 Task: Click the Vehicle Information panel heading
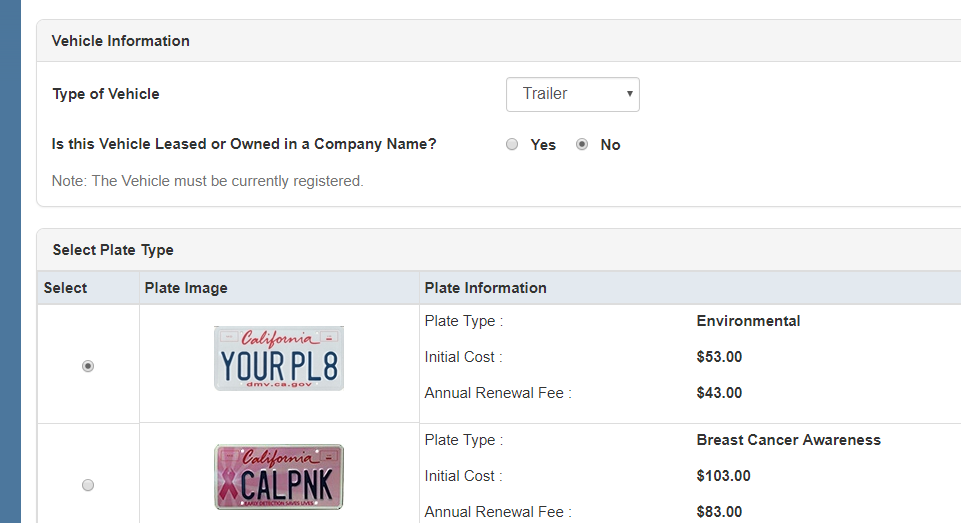[x=120, y=41]
